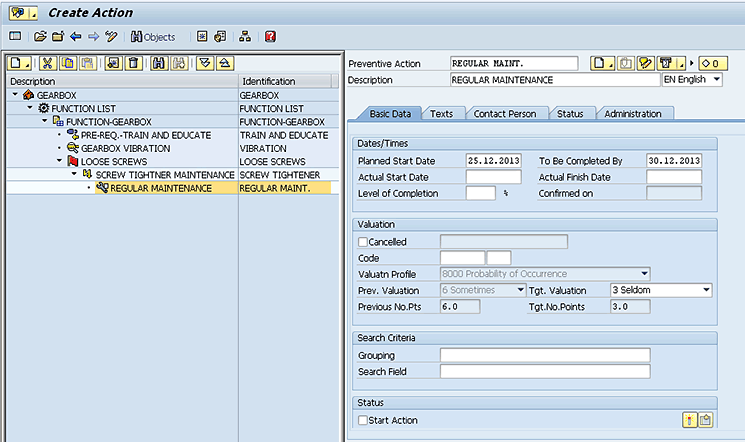This screenshot has height=442, width=745.
Task: Click the expand all nodes icon
Action: point(204,63)
